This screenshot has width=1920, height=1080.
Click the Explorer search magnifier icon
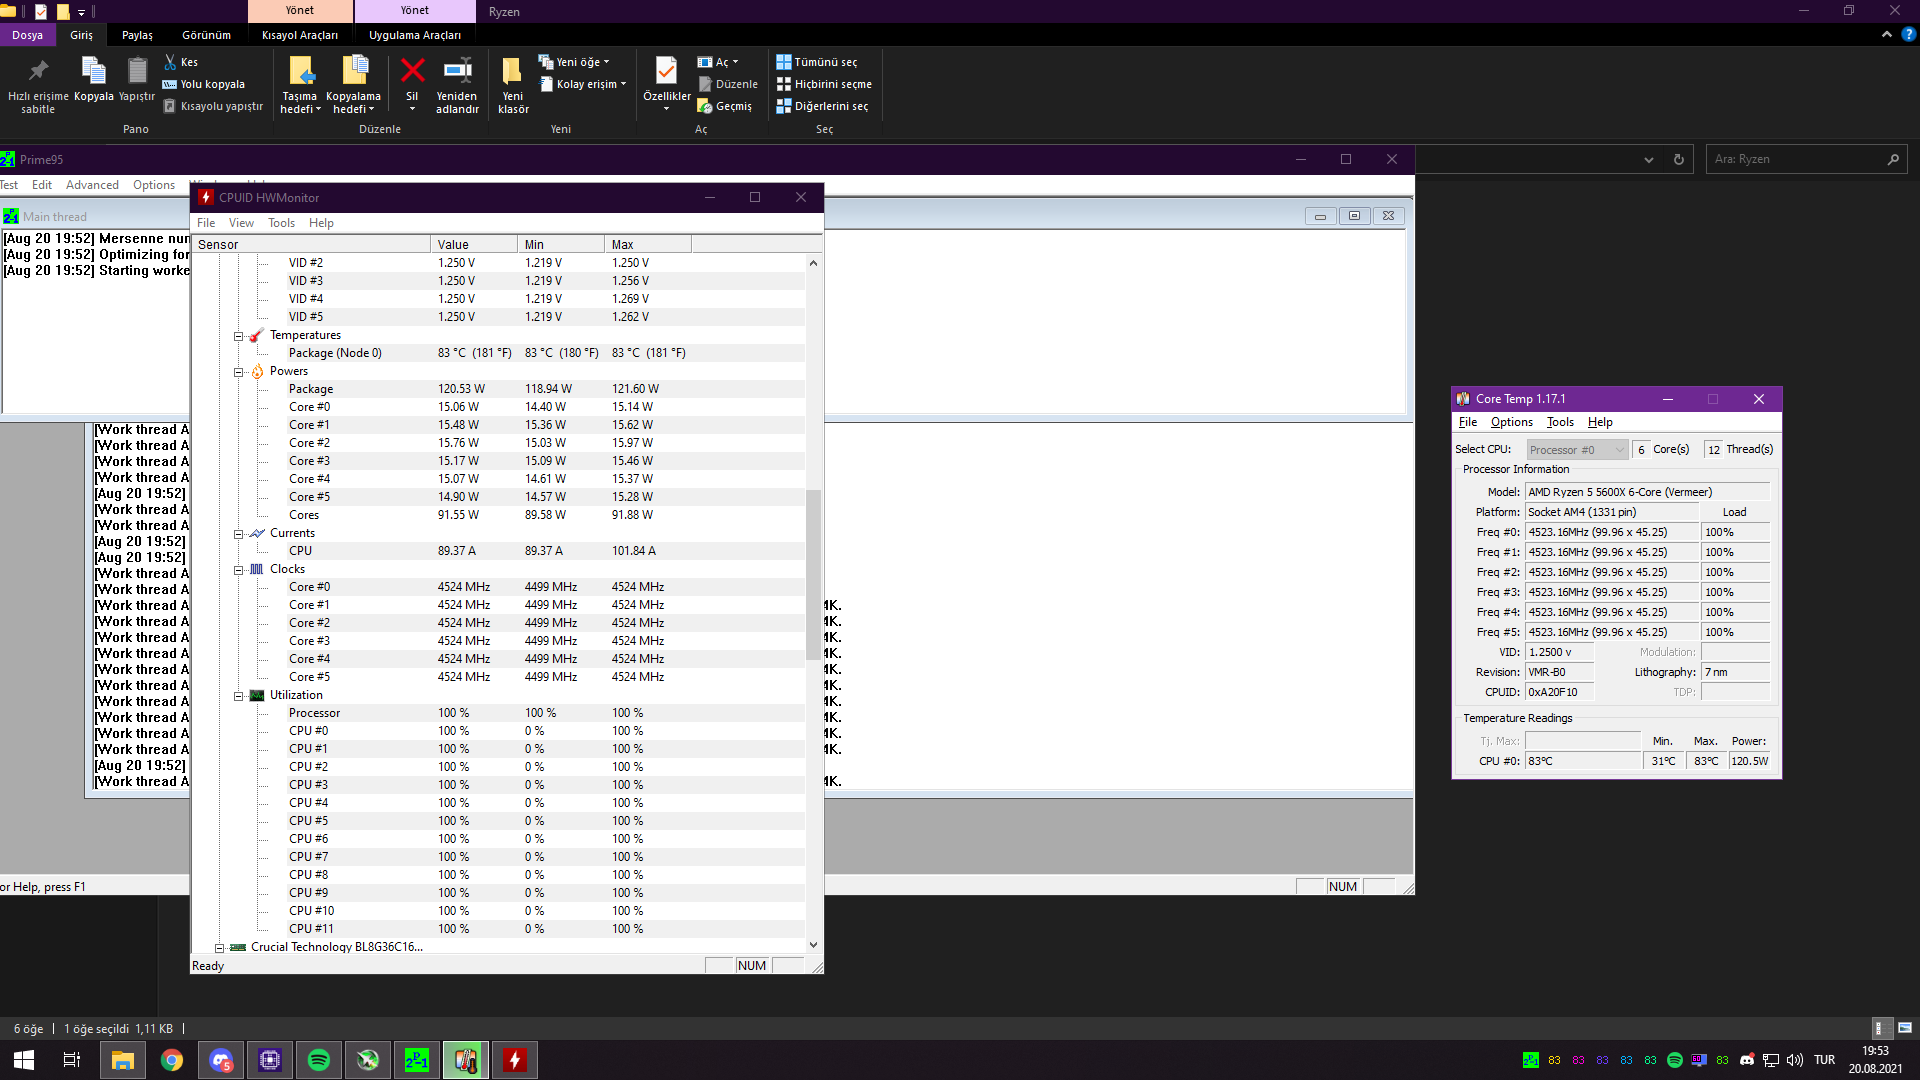tap(1893, 160)
